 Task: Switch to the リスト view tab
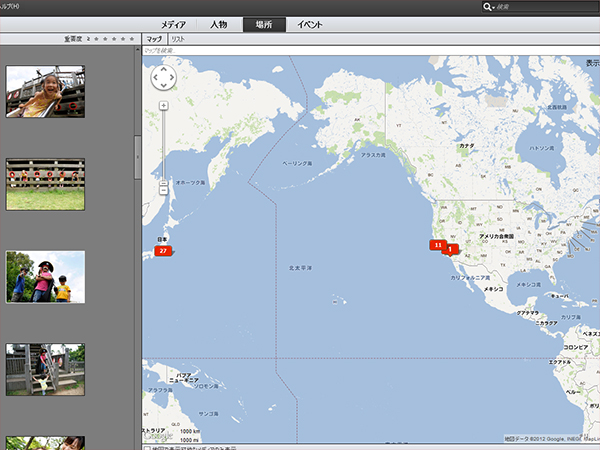point(178,39)
